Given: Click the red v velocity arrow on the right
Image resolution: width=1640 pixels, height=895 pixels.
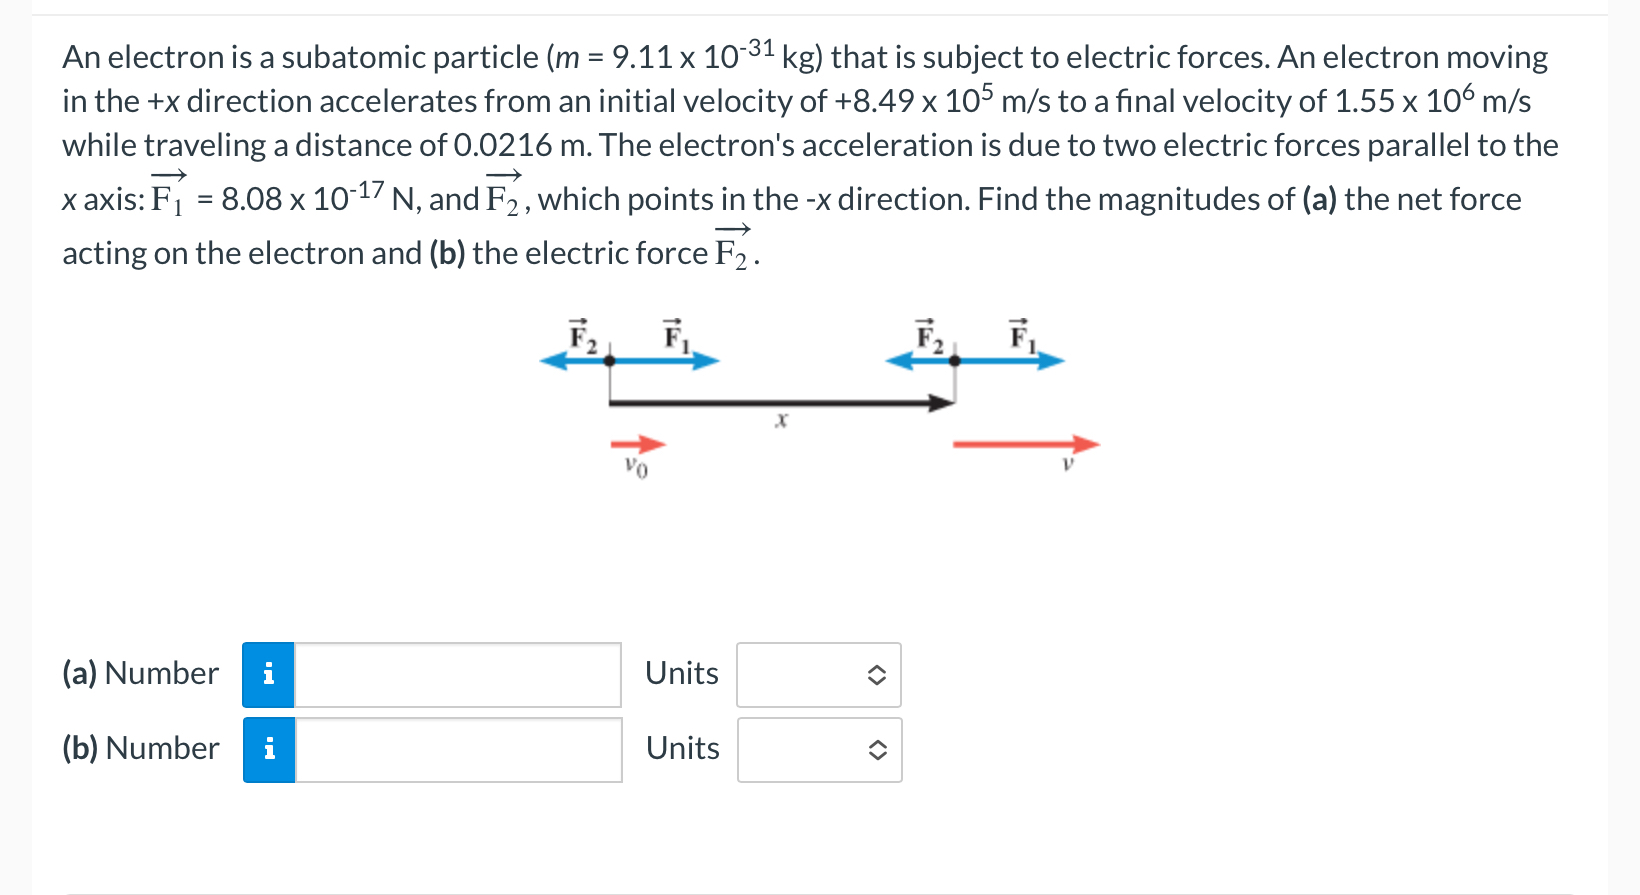Looking at the screenshot, I should tap(1025, 443).
